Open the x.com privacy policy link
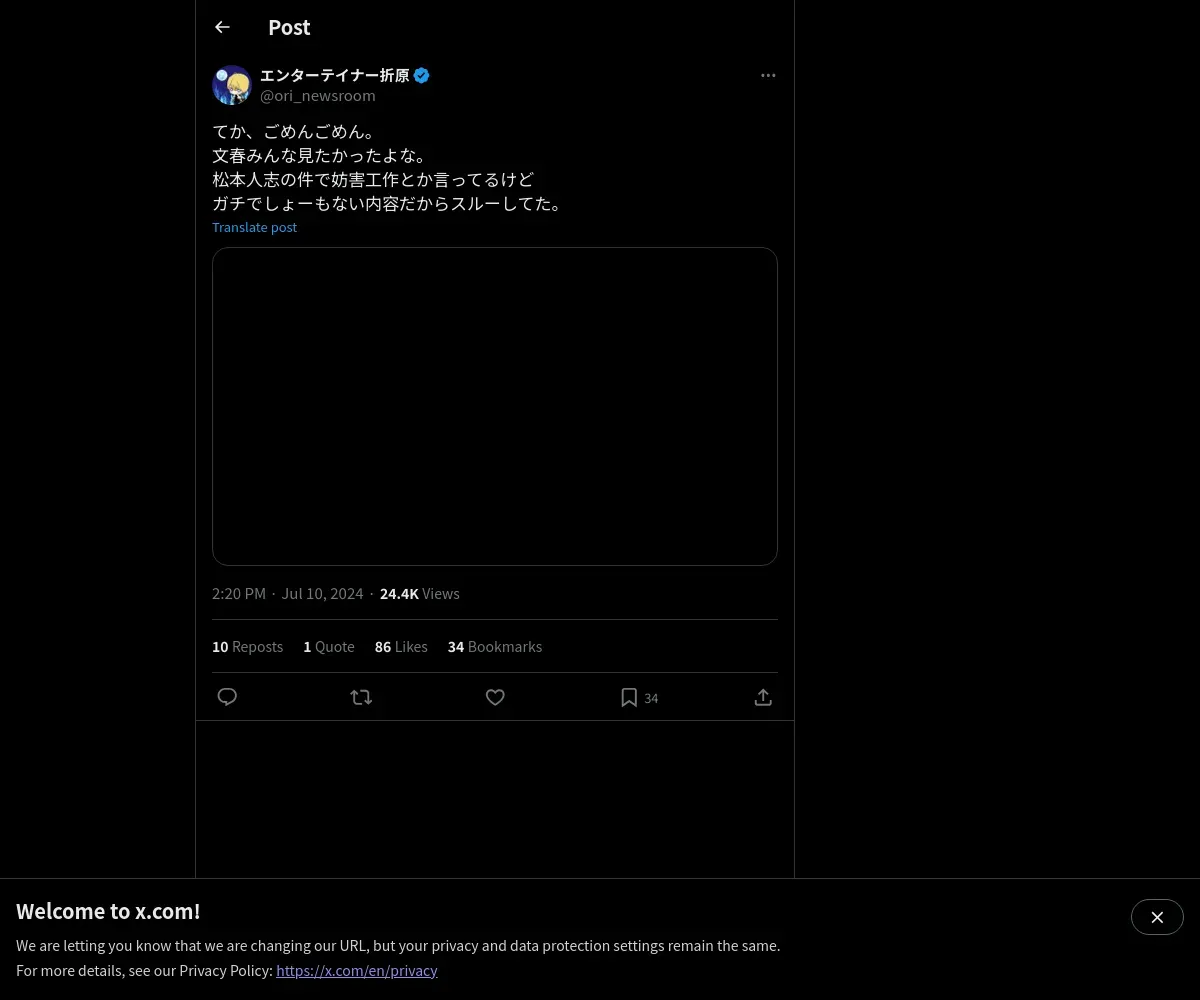Image resolution: width=1200 pixels, height=1000 pixels. [357, 971]
